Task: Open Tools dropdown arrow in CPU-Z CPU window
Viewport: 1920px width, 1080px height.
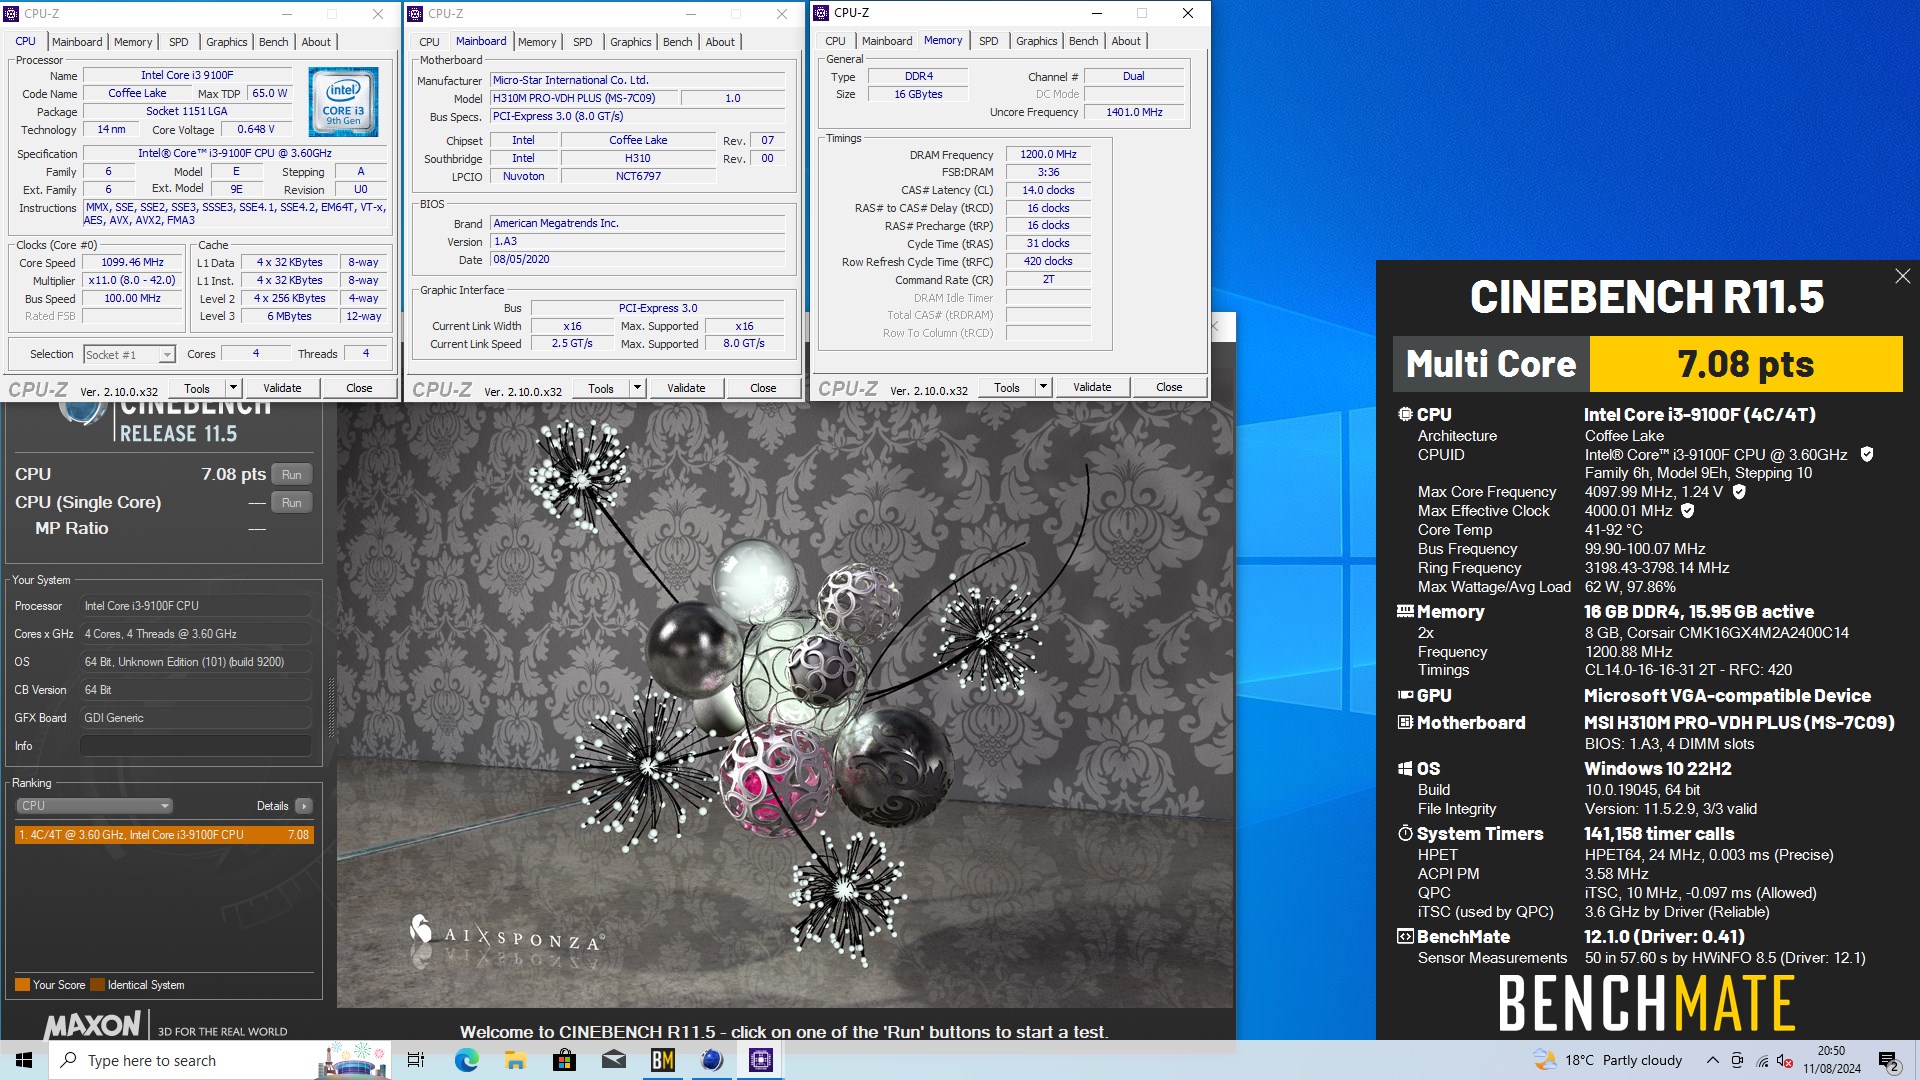Action: coord(233,388)
